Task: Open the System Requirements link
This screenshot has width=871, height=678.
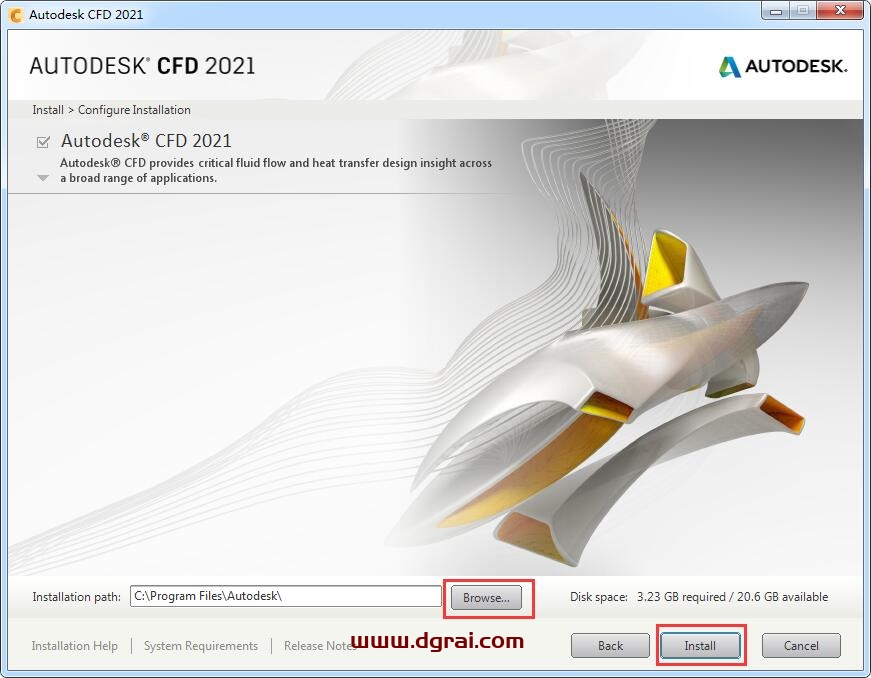Action: [x=201, y=646]
